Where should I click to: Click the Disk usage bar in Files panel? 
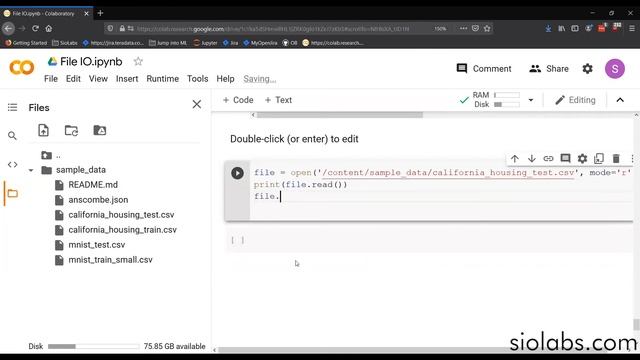pyautogui.click(x=93, y=347)
